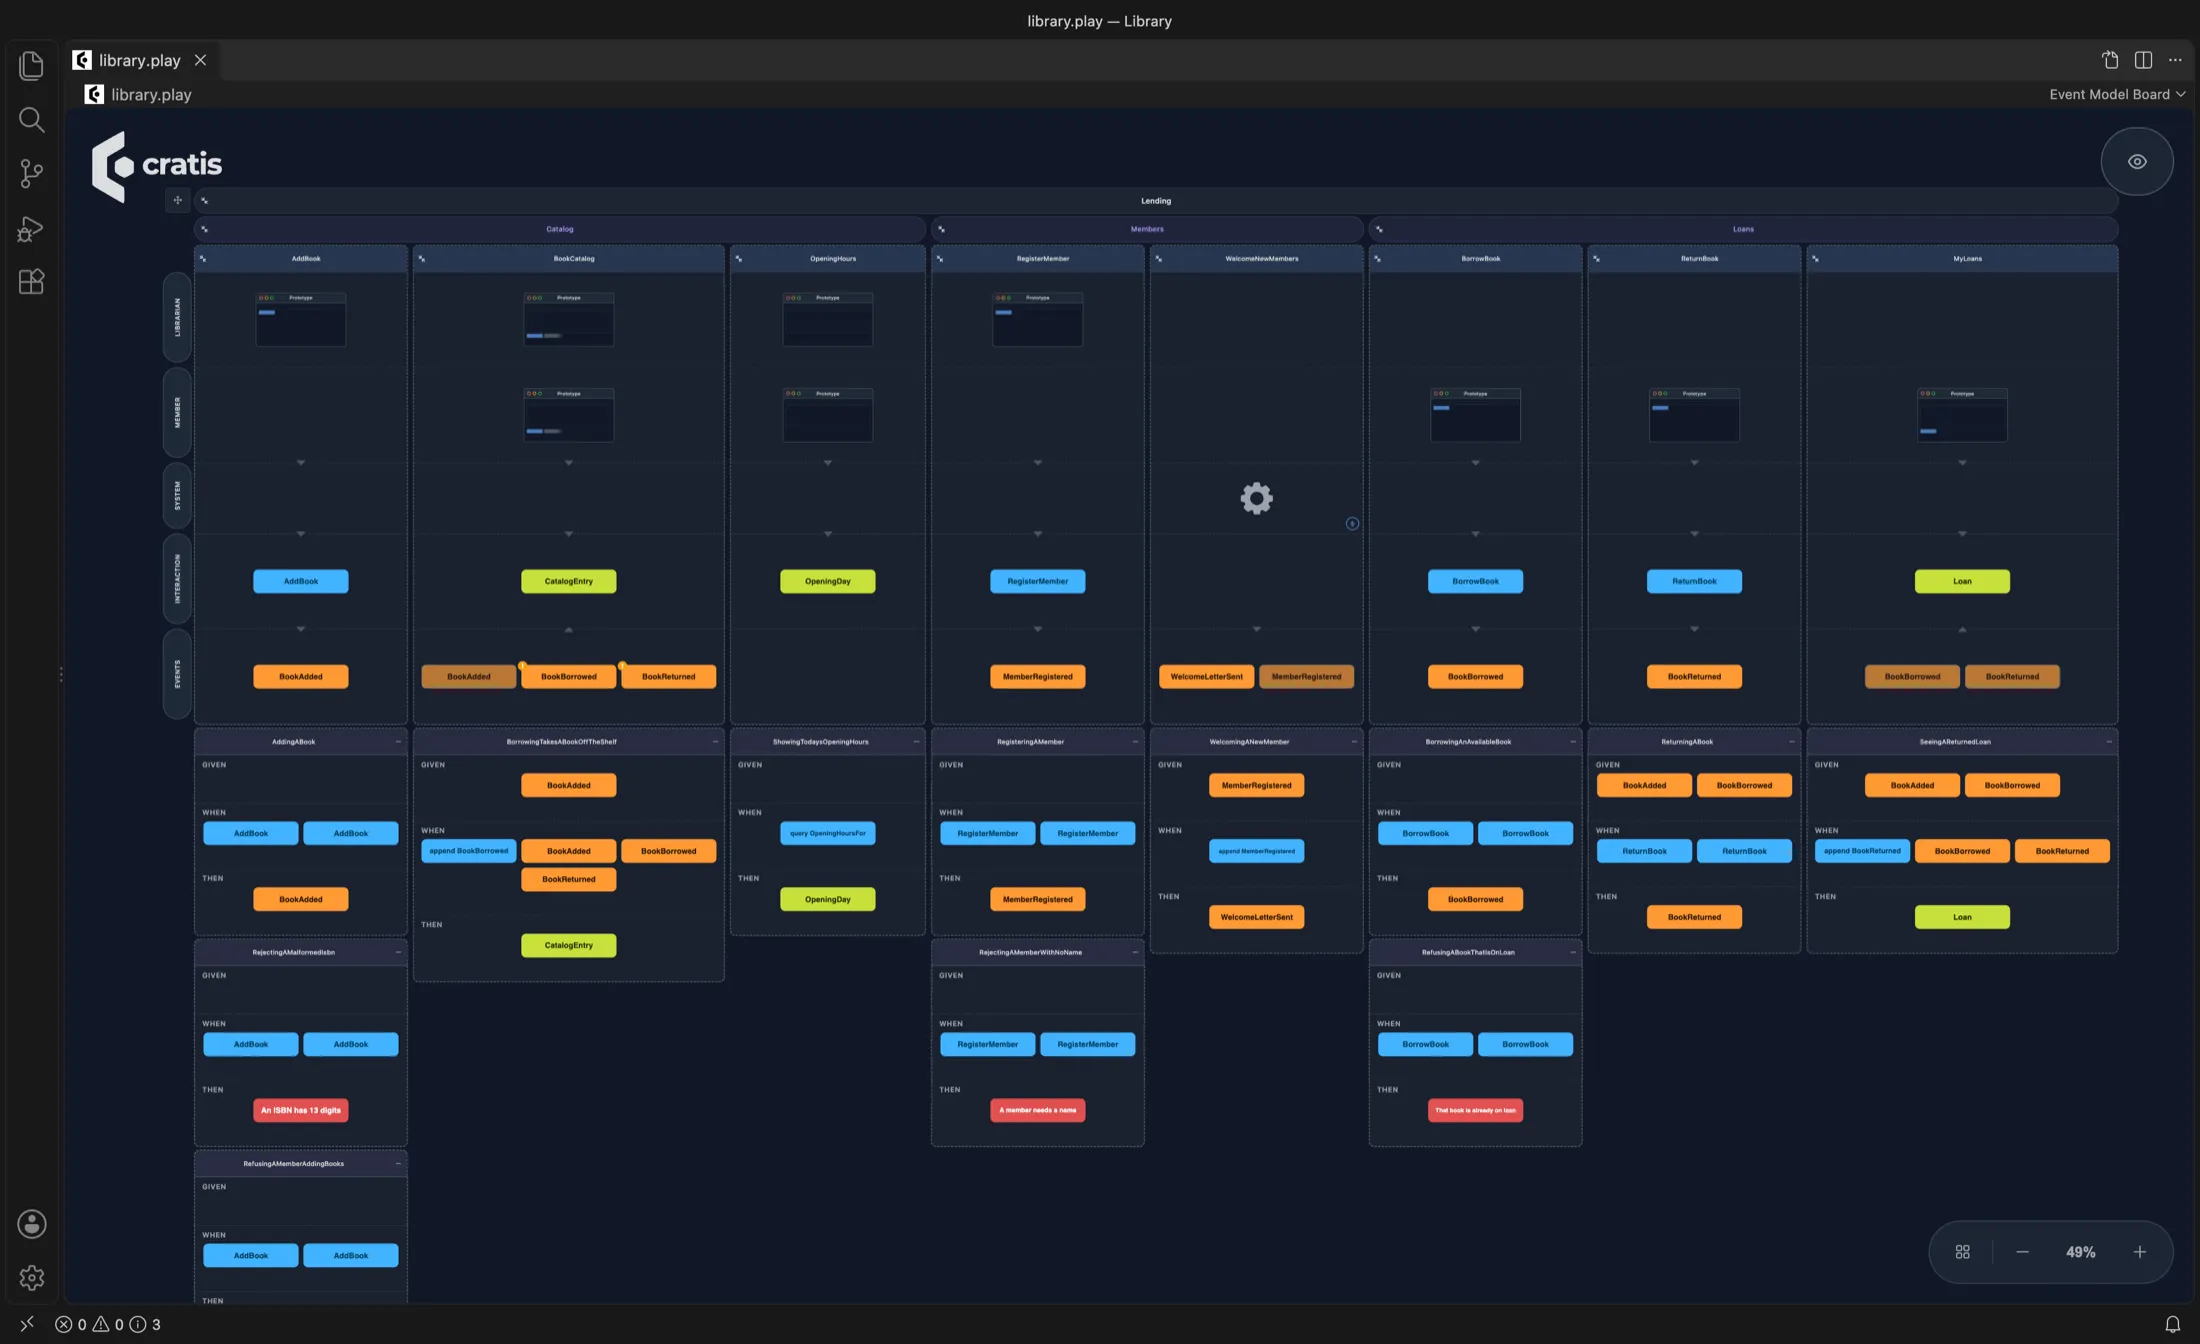
Task: Click the open changes editor action icon
Action: click(2110, 60)
